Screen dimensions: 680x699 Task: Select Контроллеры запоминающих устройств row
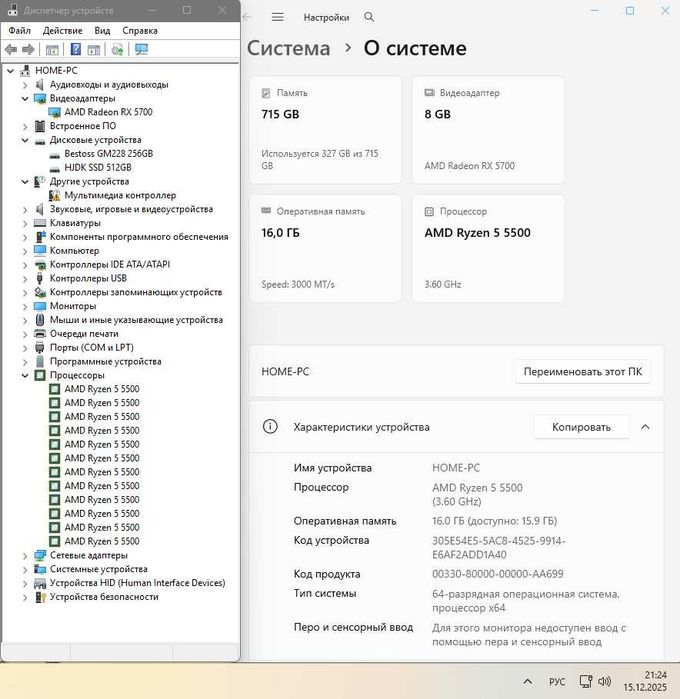136,292
